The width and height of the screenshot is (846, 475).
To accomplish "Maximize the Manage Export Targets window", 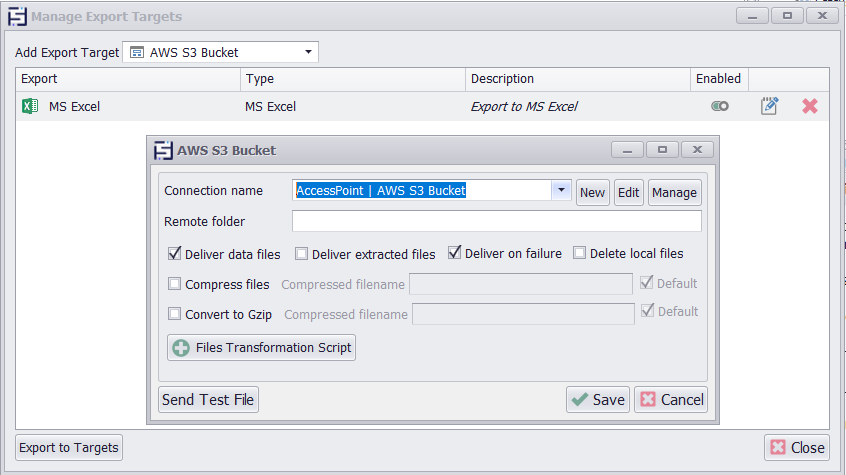I will point(787,16).
